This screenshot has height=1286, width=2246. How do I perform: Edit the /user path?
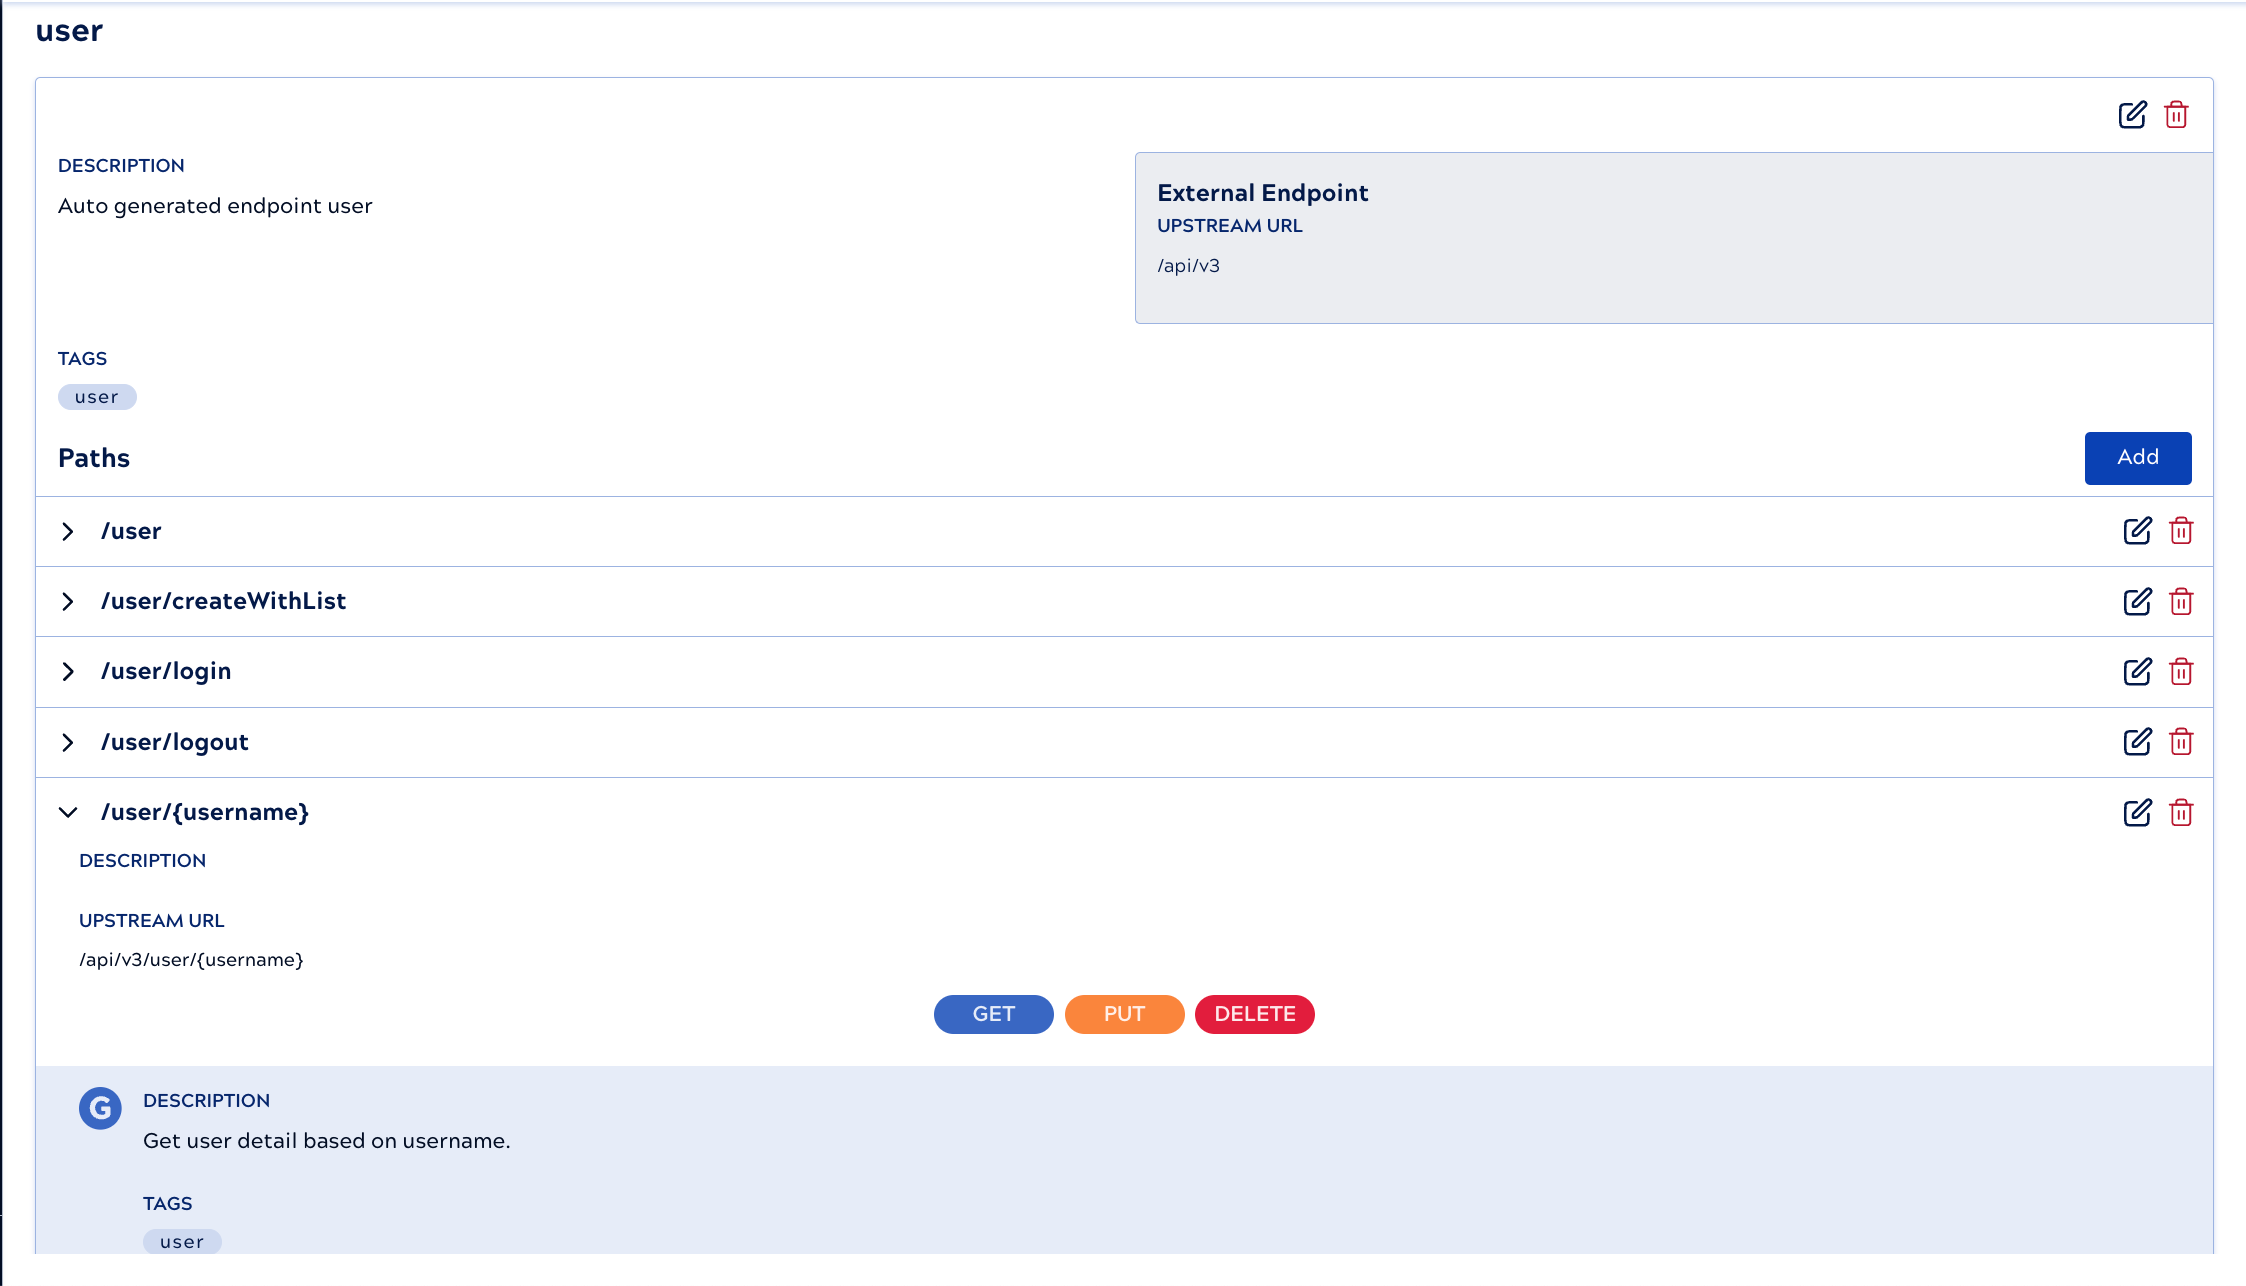pos(2137,531)
